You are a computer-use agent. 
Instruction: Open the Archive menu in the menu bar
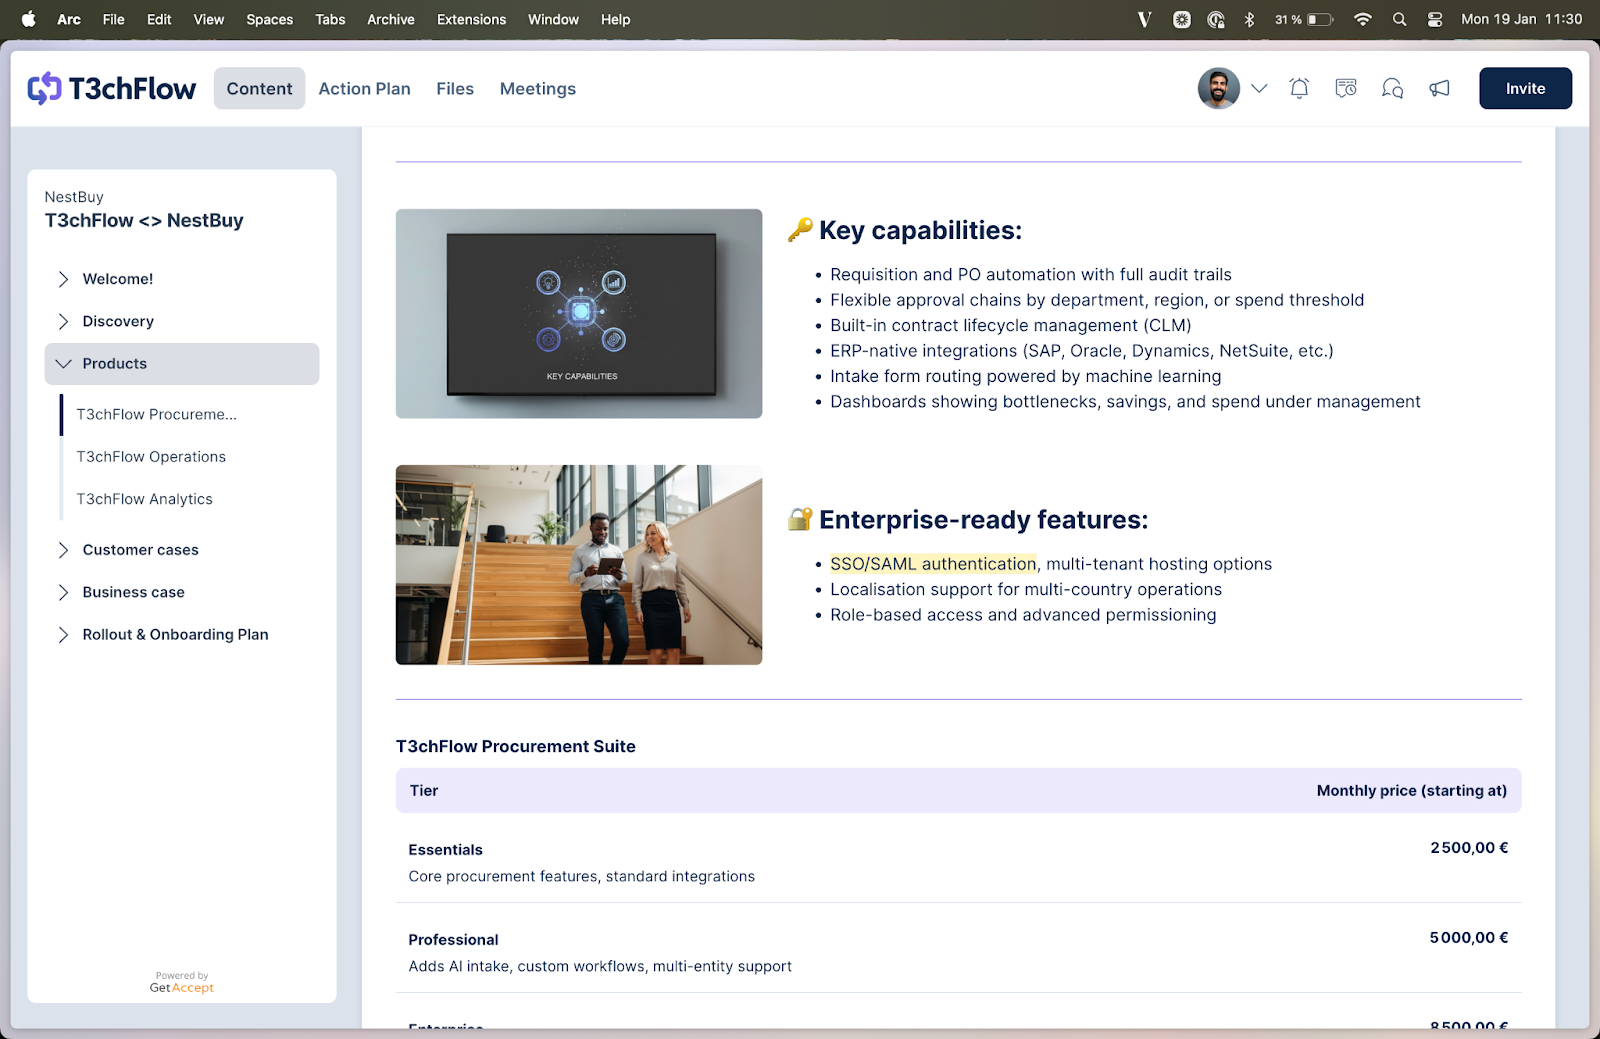(390, 19)
